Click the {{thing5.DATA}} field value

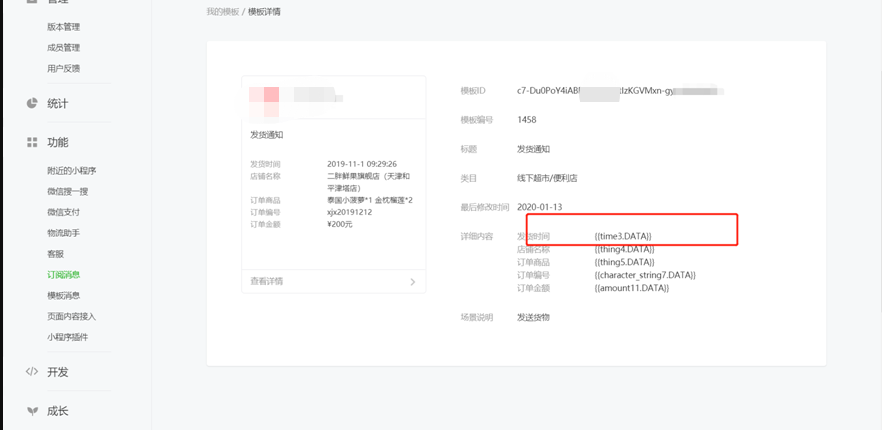[624, 262]
